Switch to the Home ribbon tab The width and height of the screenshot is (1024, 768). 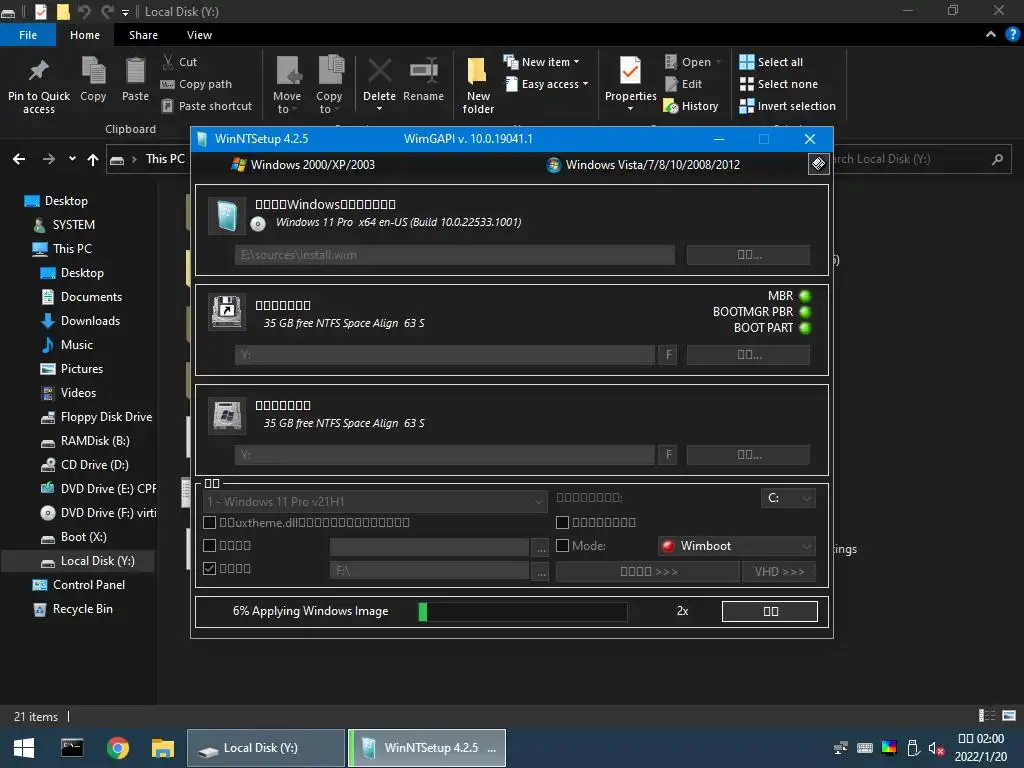tap(85, 35)
